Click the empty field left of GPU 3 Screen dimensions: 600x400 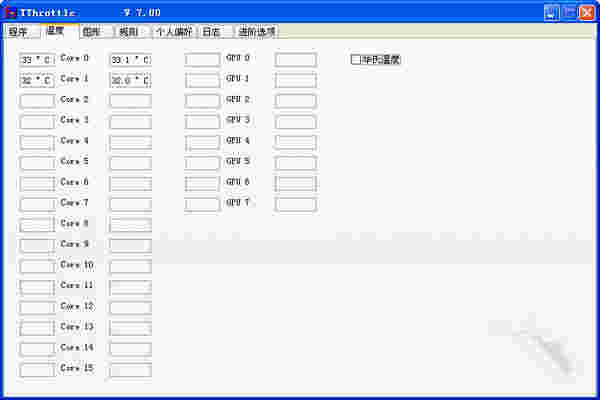202,122
